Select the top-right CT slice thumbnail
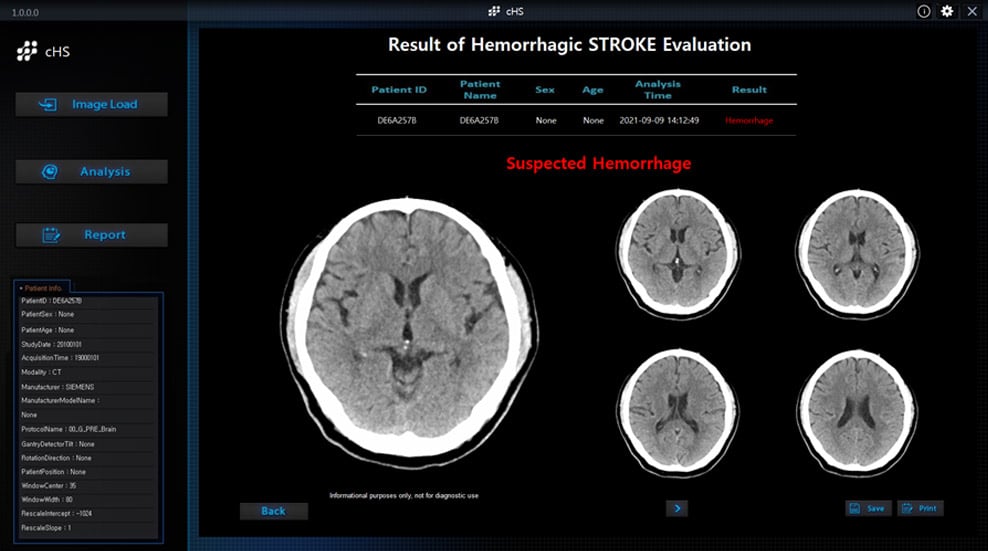 click(x=857, y=245)
